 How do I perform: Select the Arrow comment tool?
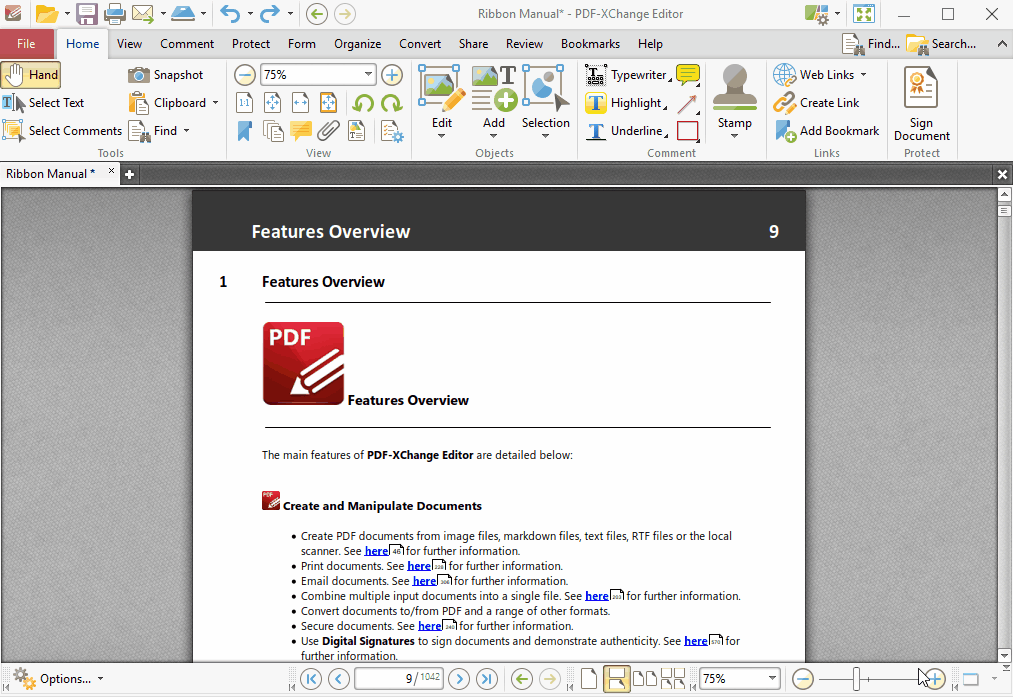(688, 103)
